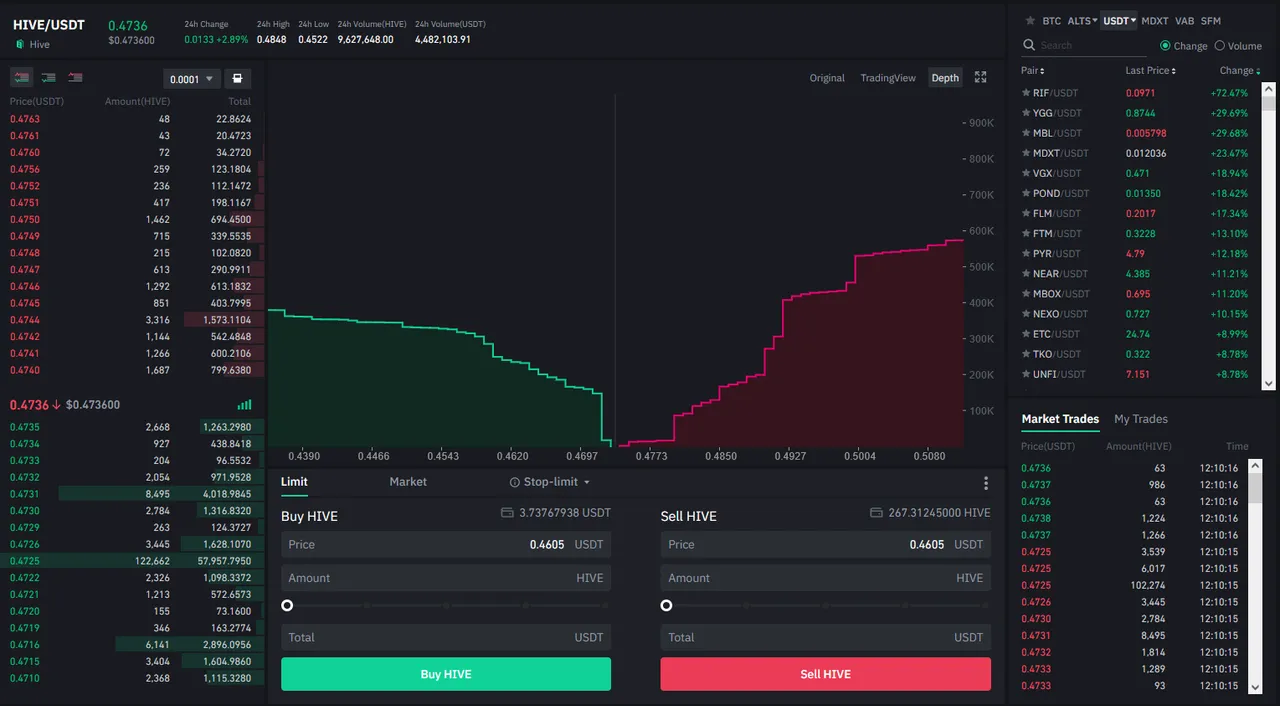The width and height of the screenshot is (1280, 706).
Task: Open the USDT market dropdown
Action: click(x=1119, y=20)
